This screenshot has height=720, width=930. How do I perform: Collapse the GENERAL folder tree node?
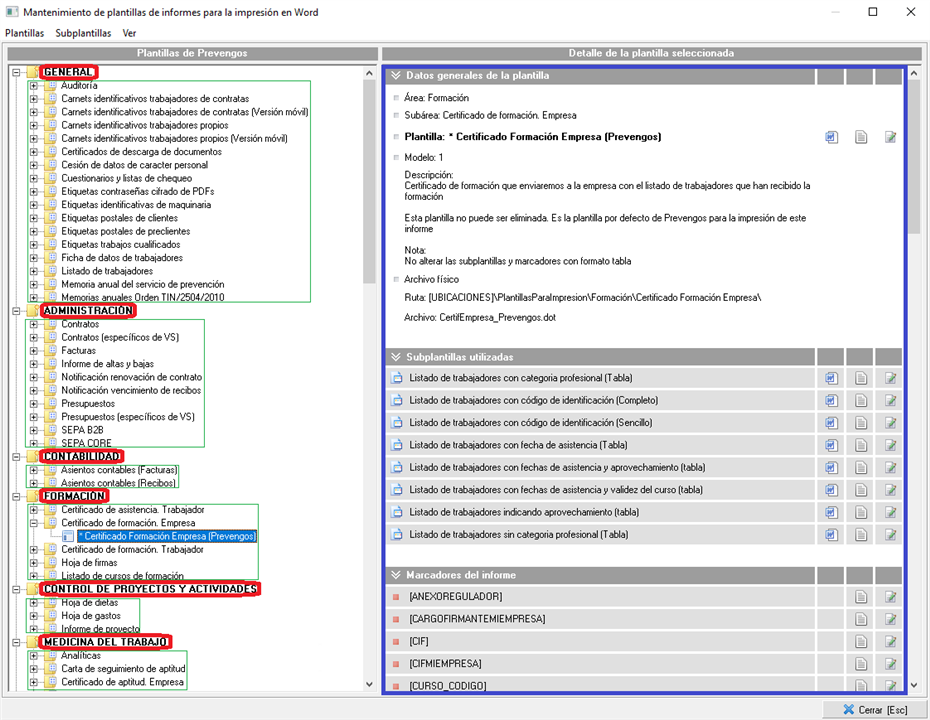click(17, 72)
